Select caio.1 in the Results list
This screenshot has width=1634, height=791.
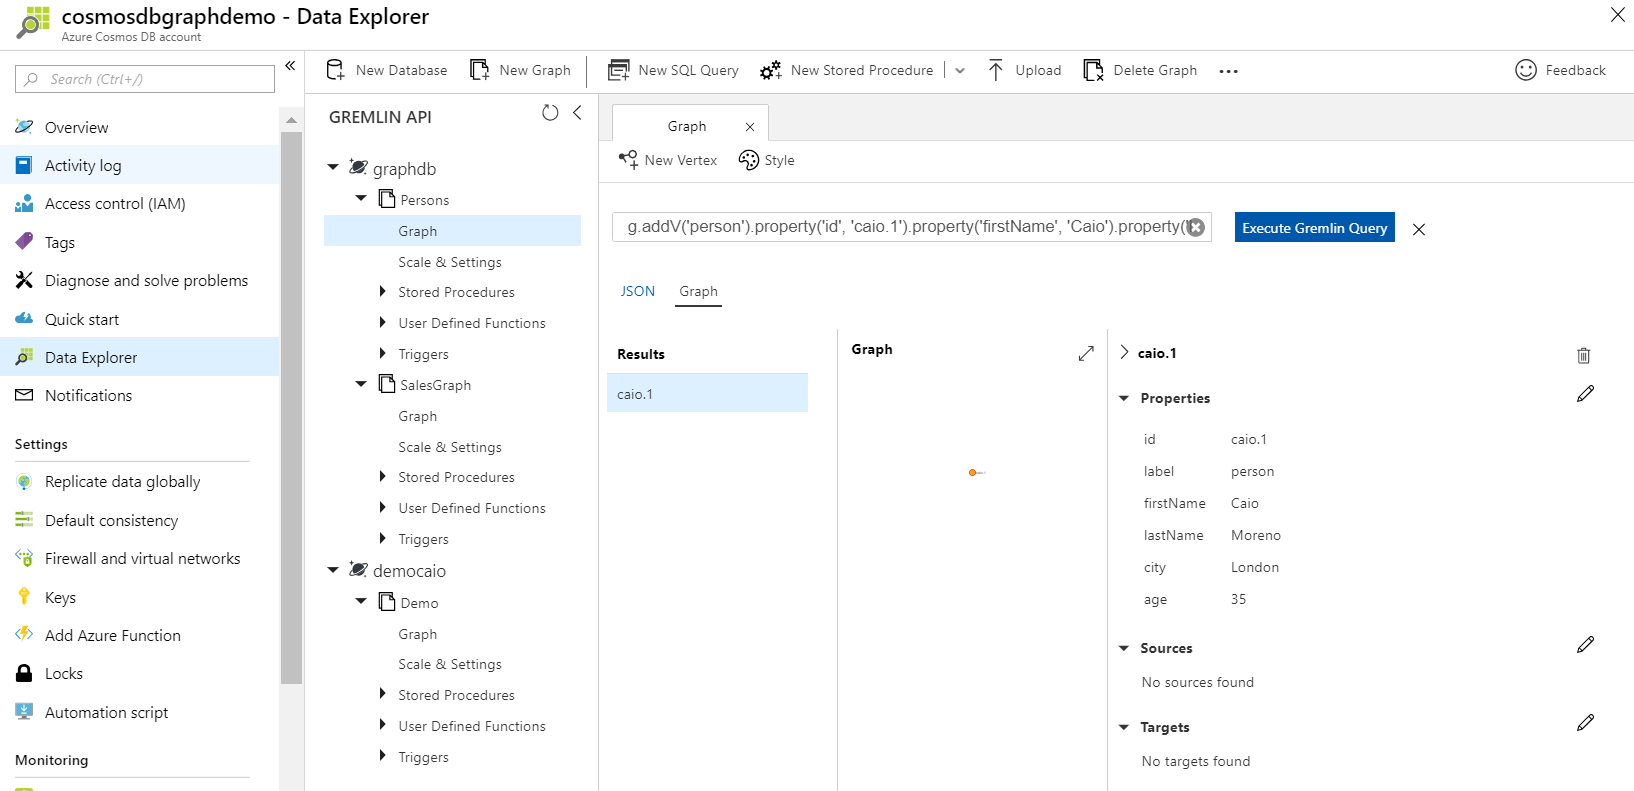707,393
